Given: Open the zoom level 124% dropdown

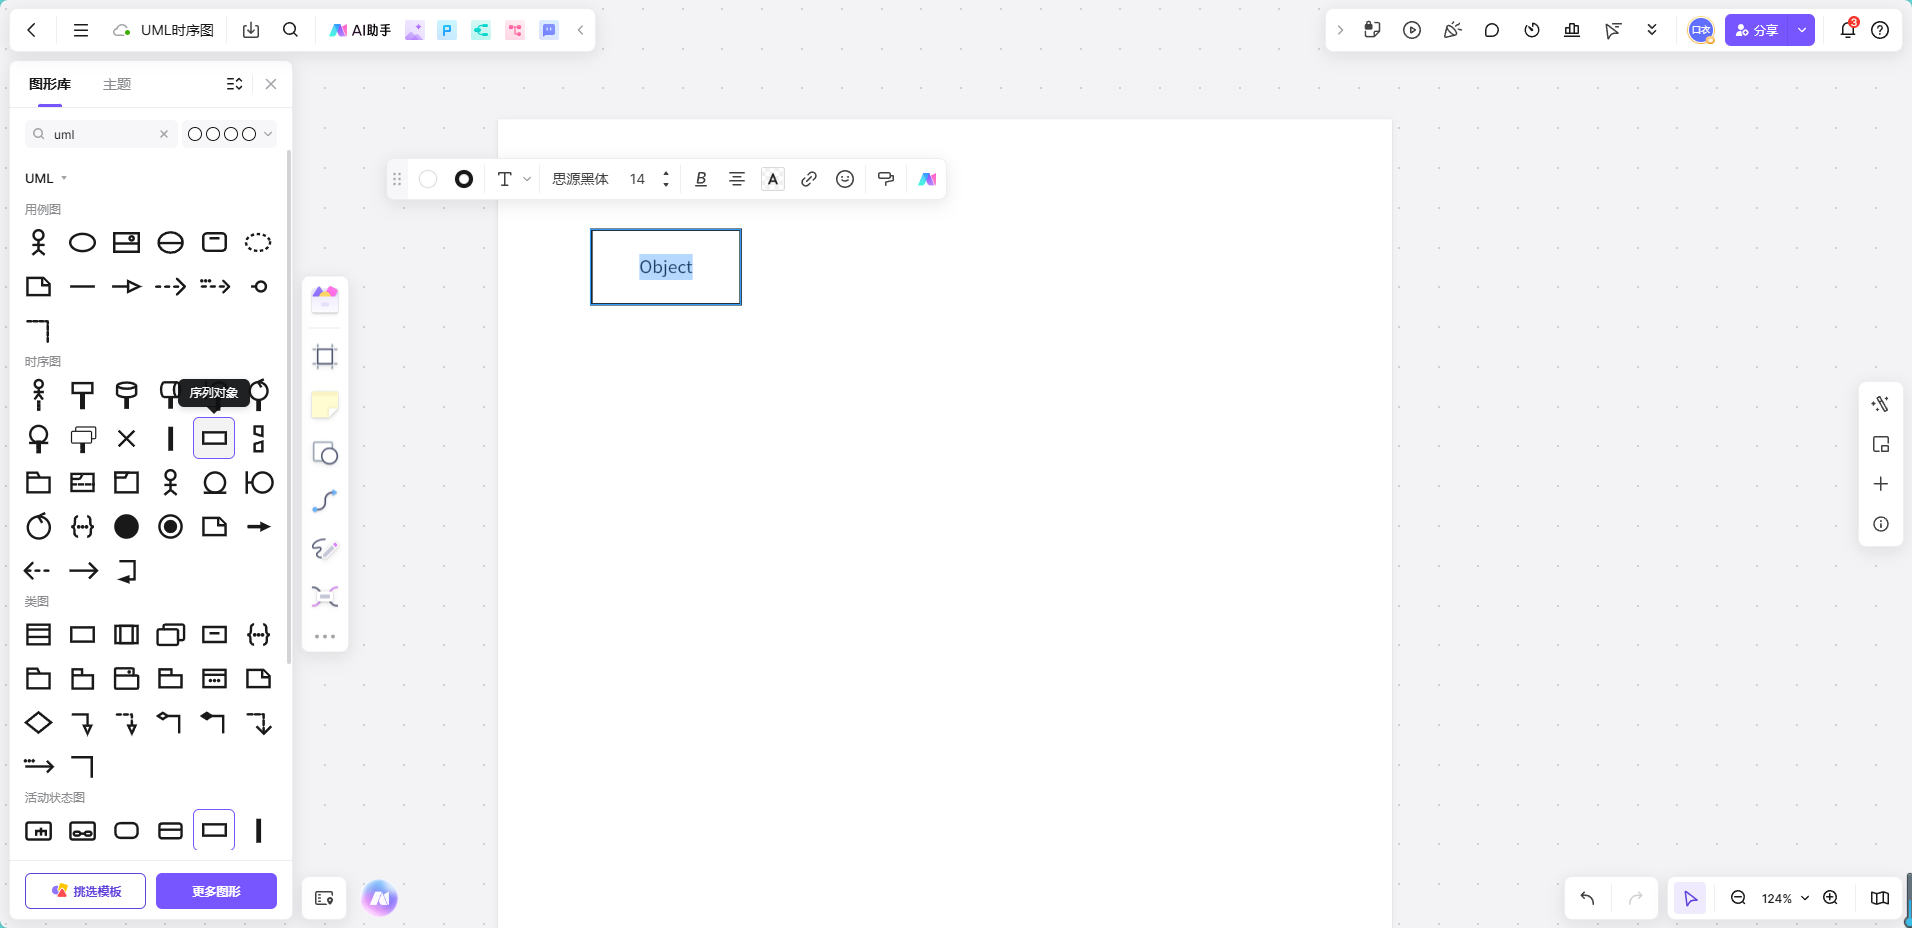Looking at the screenshot, I should [x=1785, y=898].
